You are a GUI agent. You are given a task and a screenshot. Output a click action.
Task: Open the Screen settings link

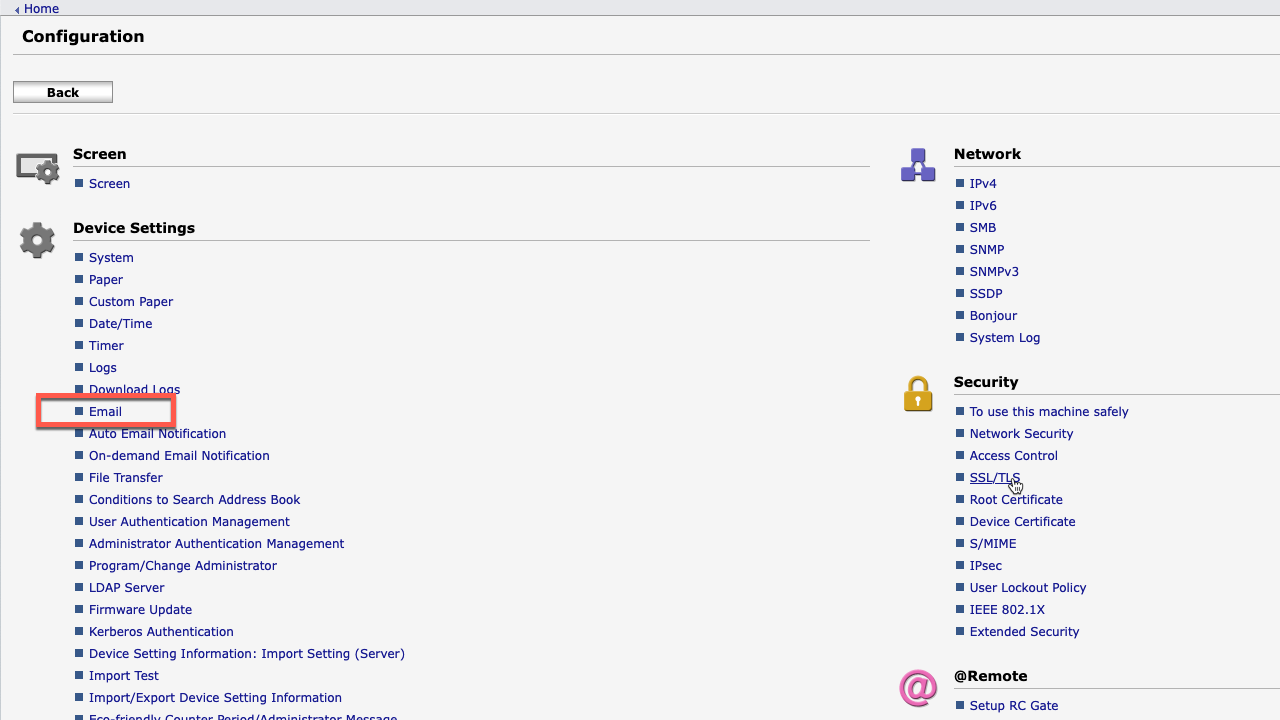109,184
